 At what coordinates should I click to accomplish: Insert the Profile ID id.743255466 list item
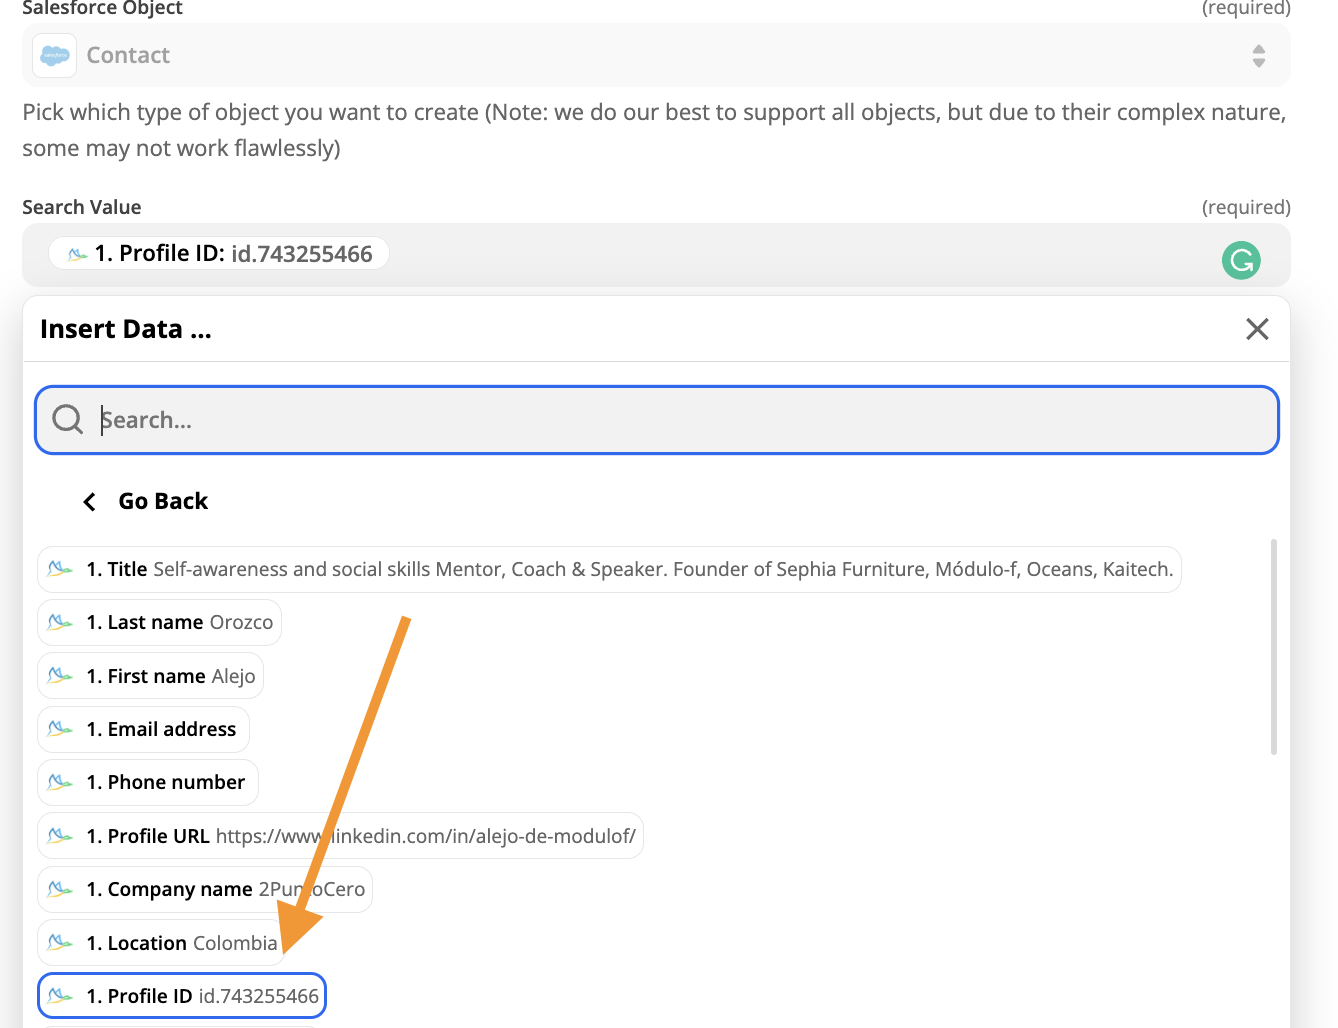(x=182, y=996)
